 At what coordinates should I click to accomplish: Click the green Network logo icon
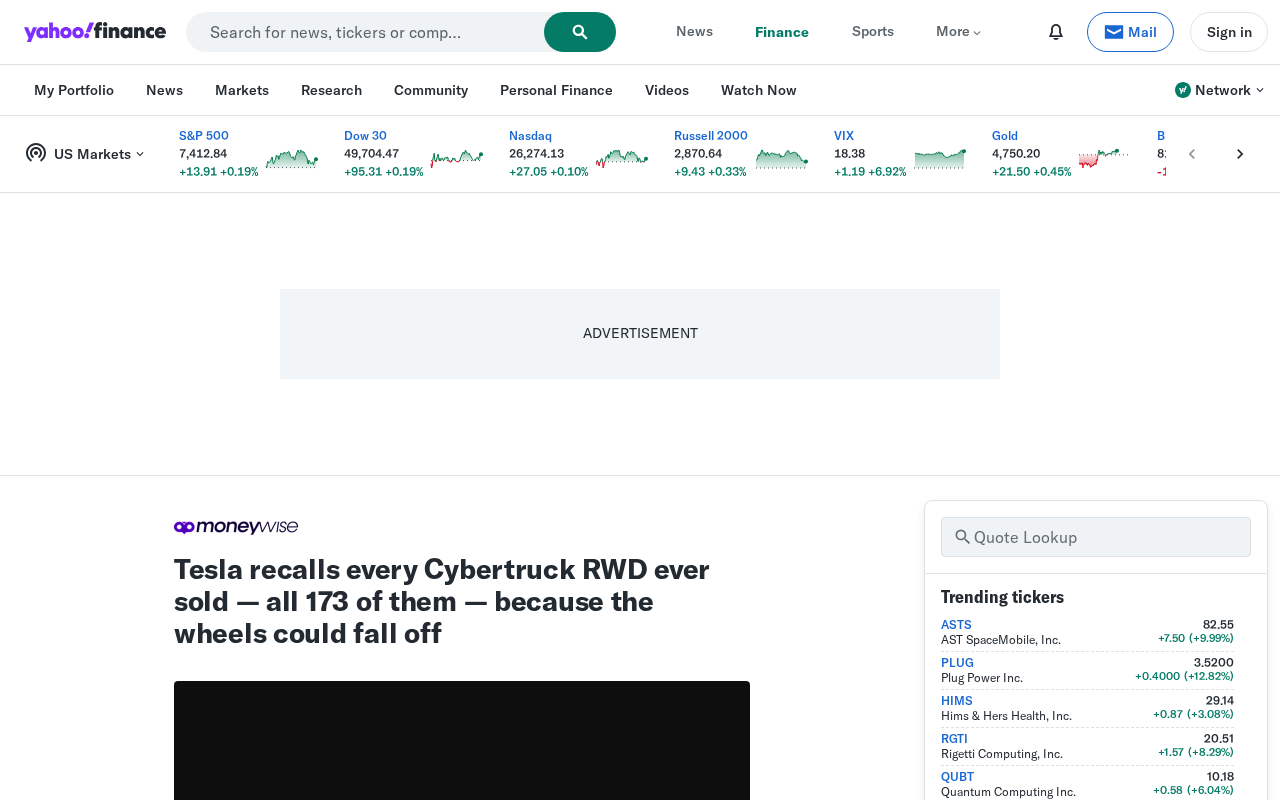1183,90
